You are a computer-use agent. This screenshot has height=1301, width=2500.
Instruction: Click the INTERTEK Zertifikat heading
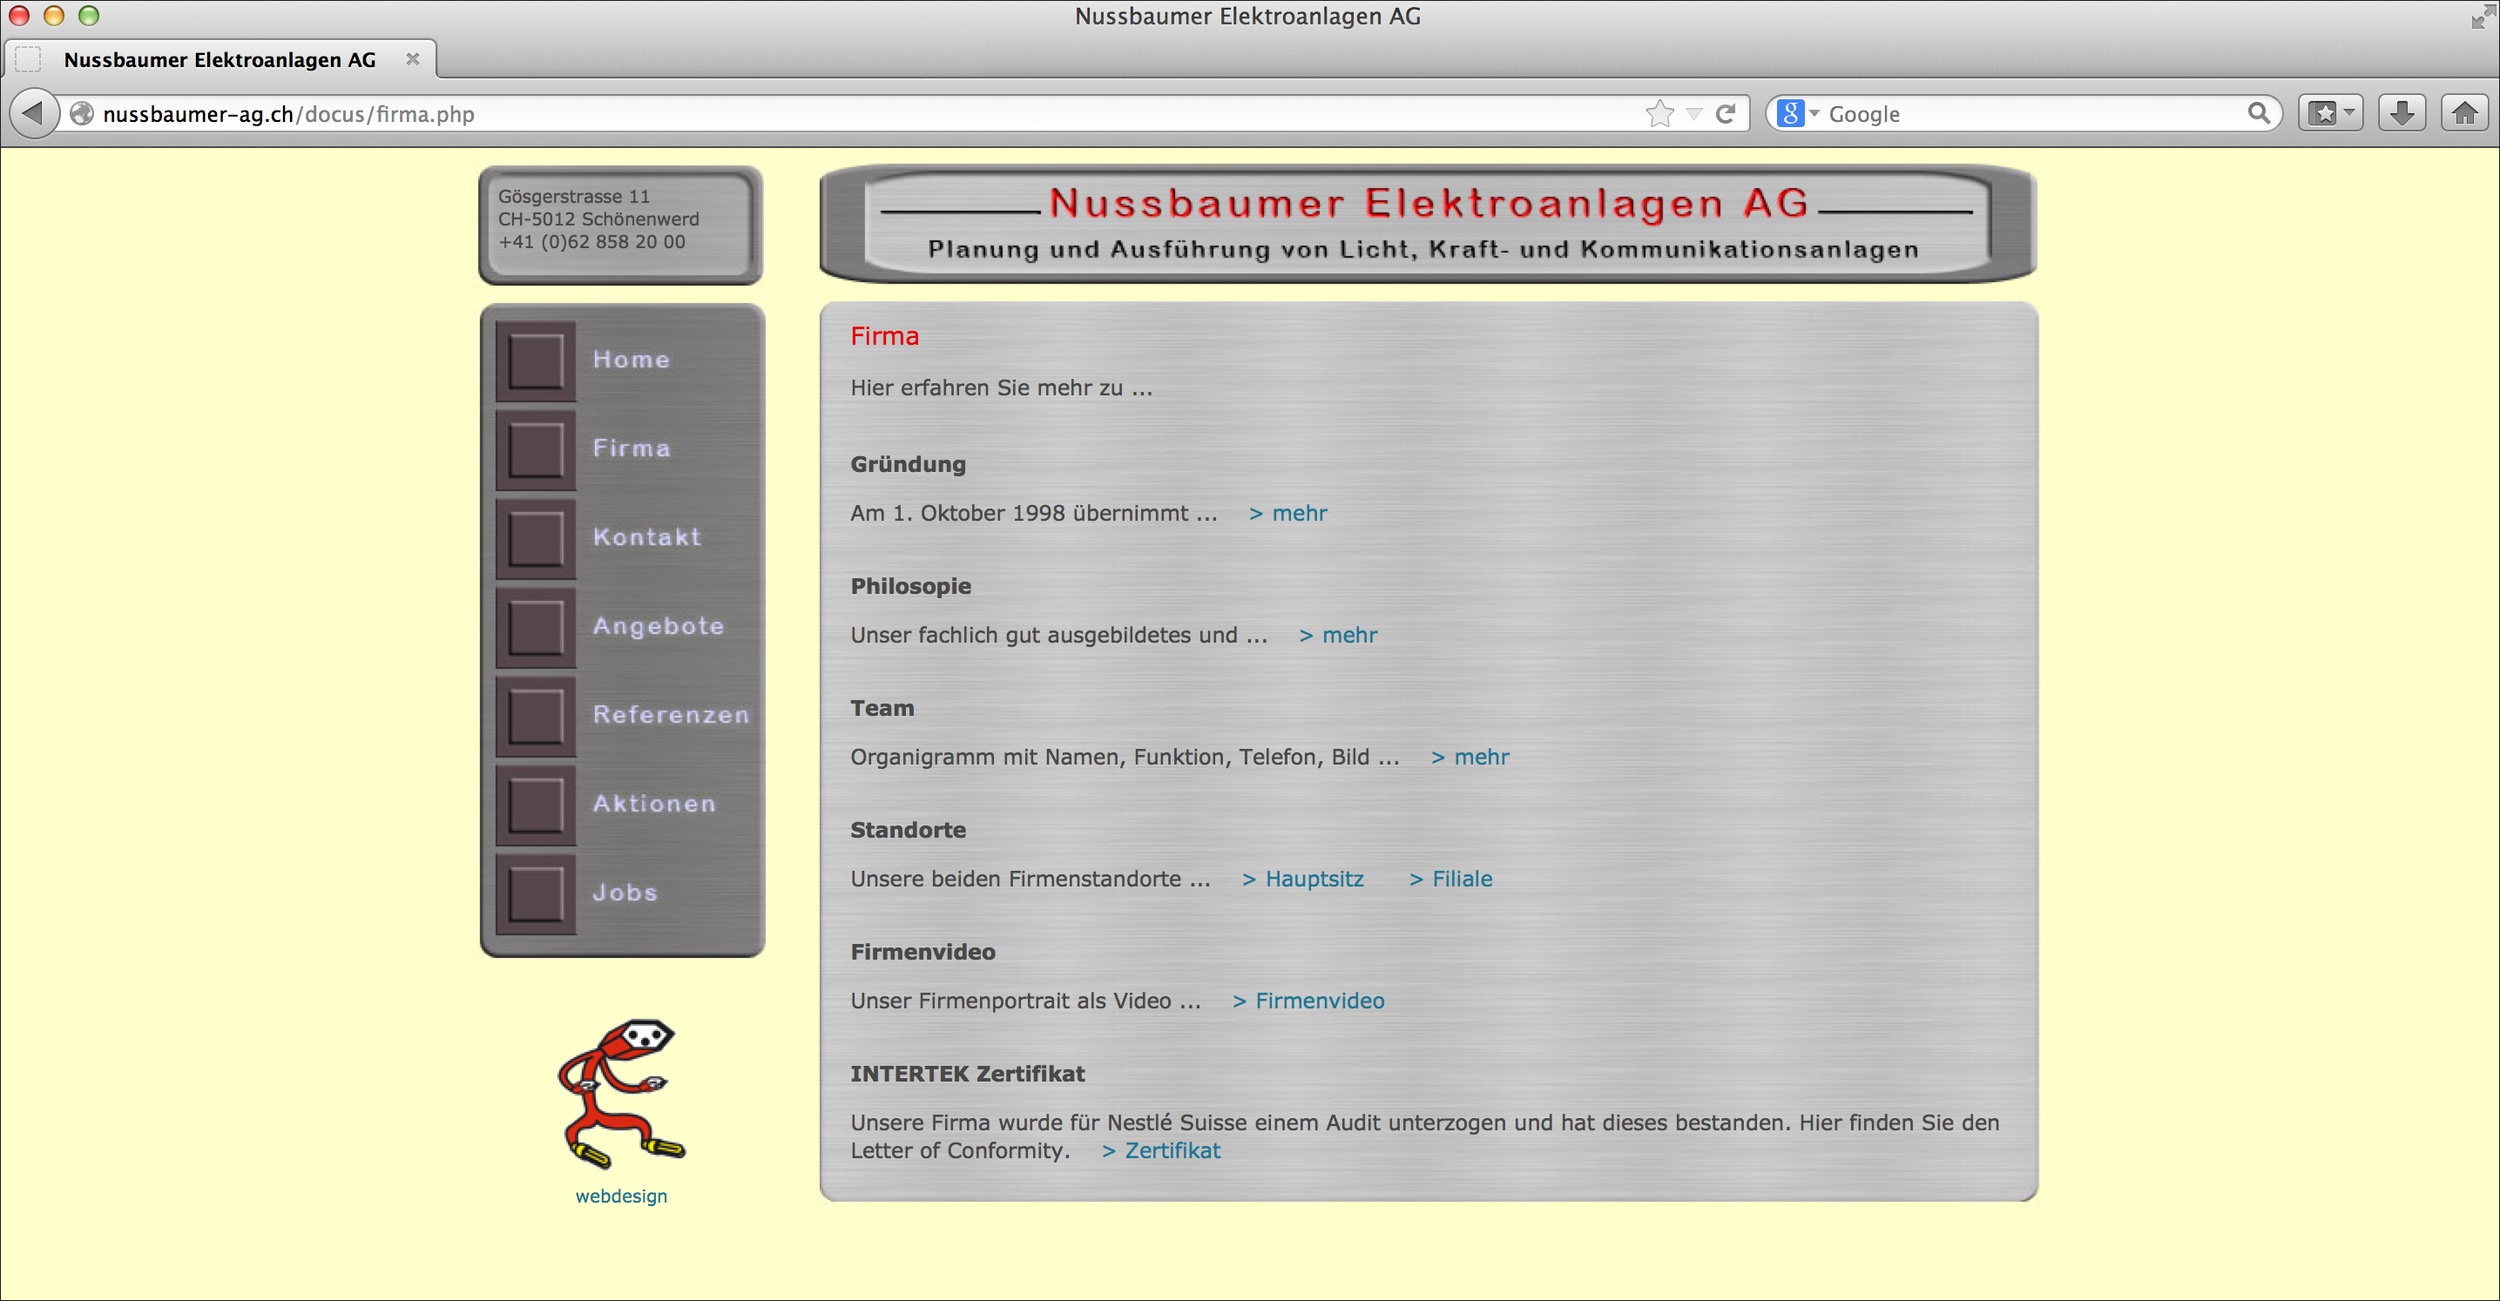pyautogui.click(x=967, y=1074)
